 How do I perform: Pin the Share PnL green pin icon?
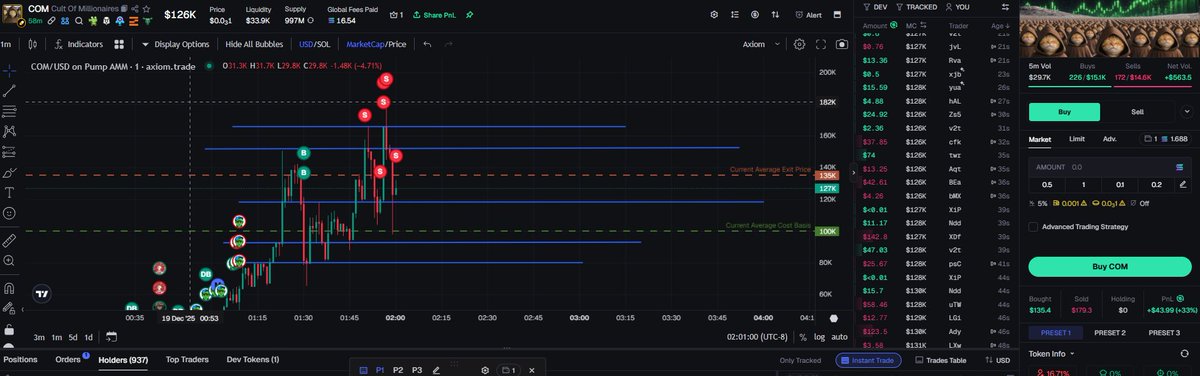click(470, 15)
